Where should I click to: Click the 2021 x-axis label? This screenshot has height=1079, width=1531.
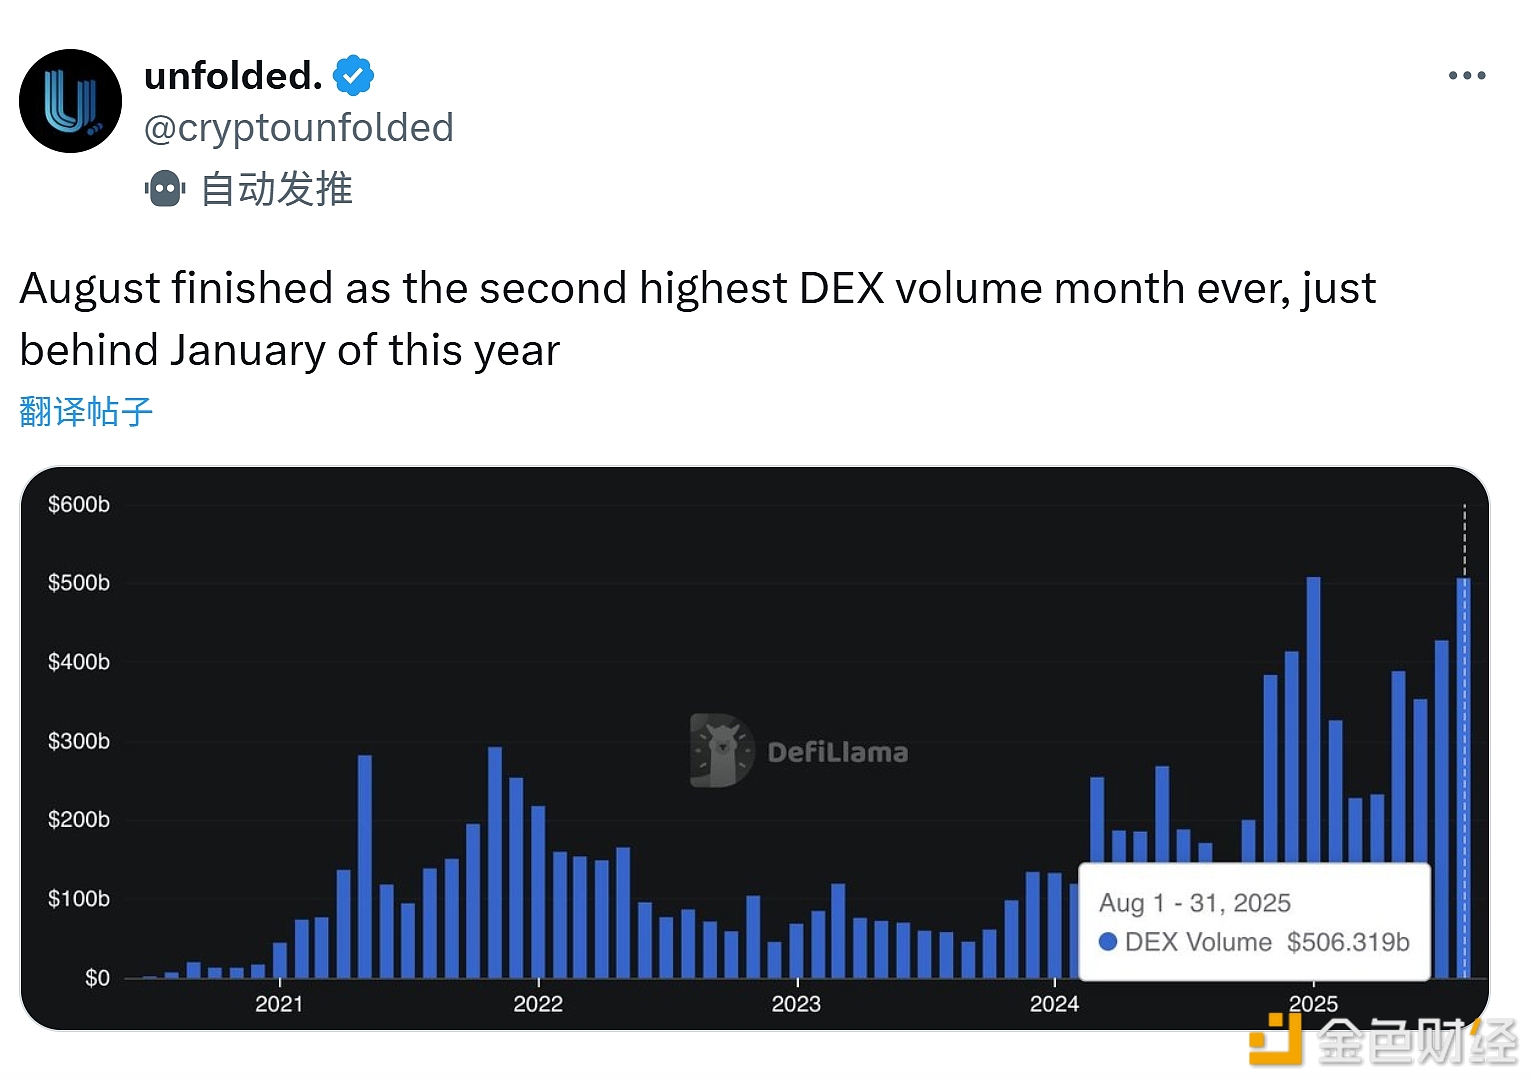(279, 1004)
